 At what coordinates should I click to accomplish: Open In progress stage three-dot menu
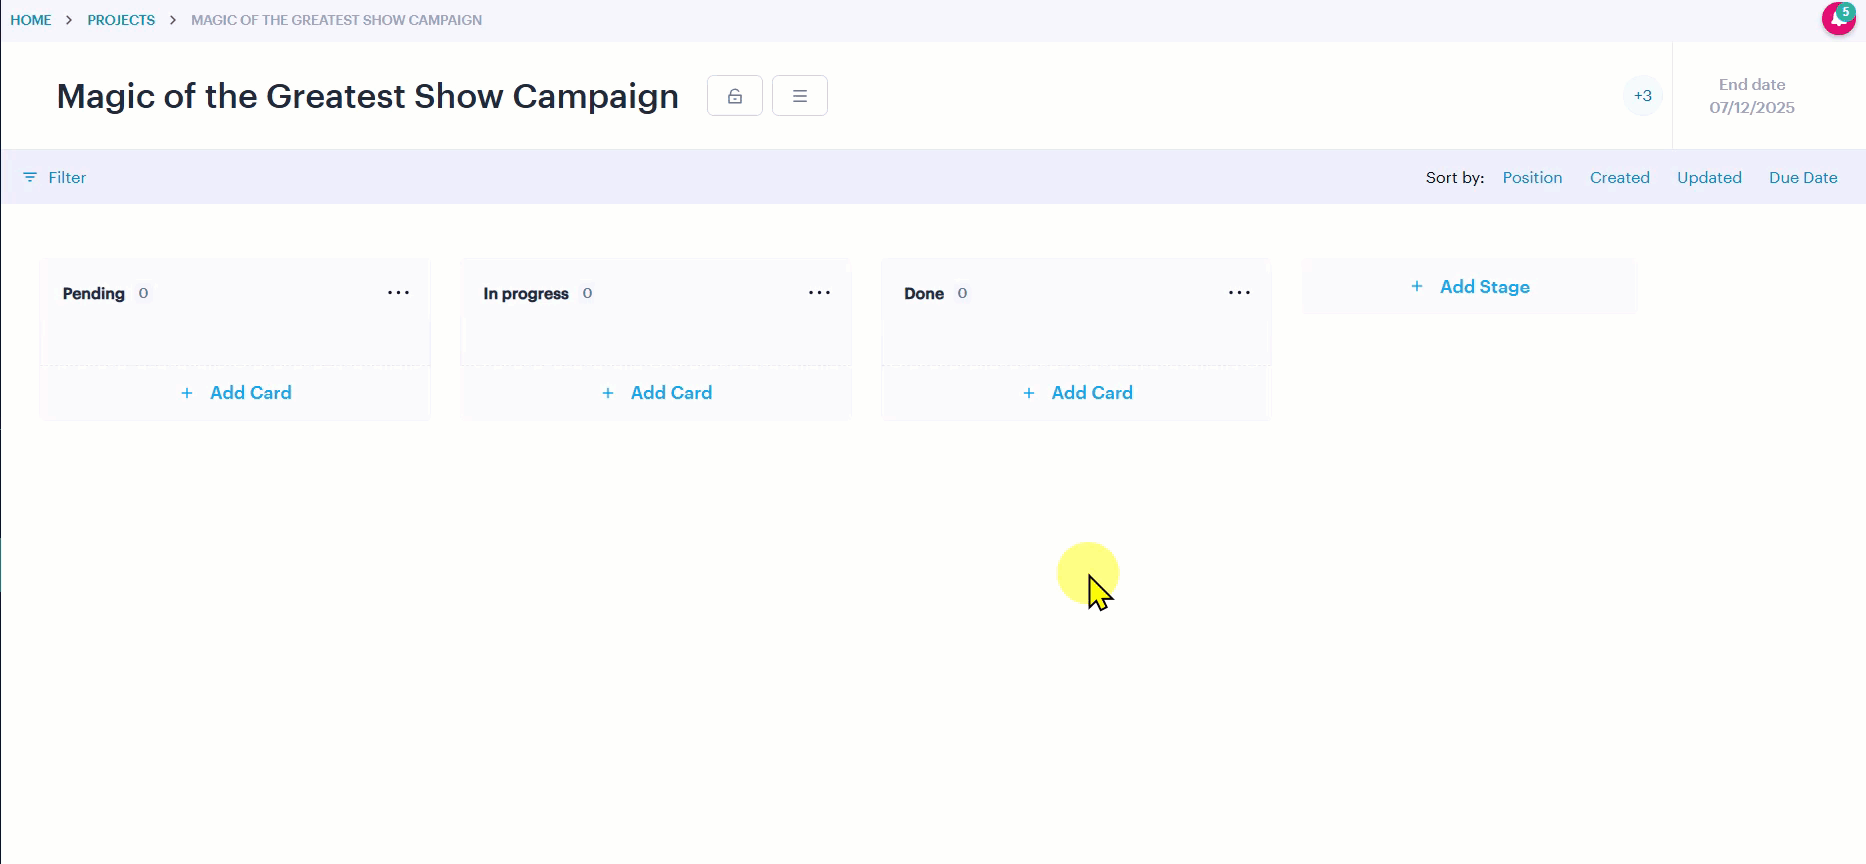pyautogui.click(x=819, y=293)
